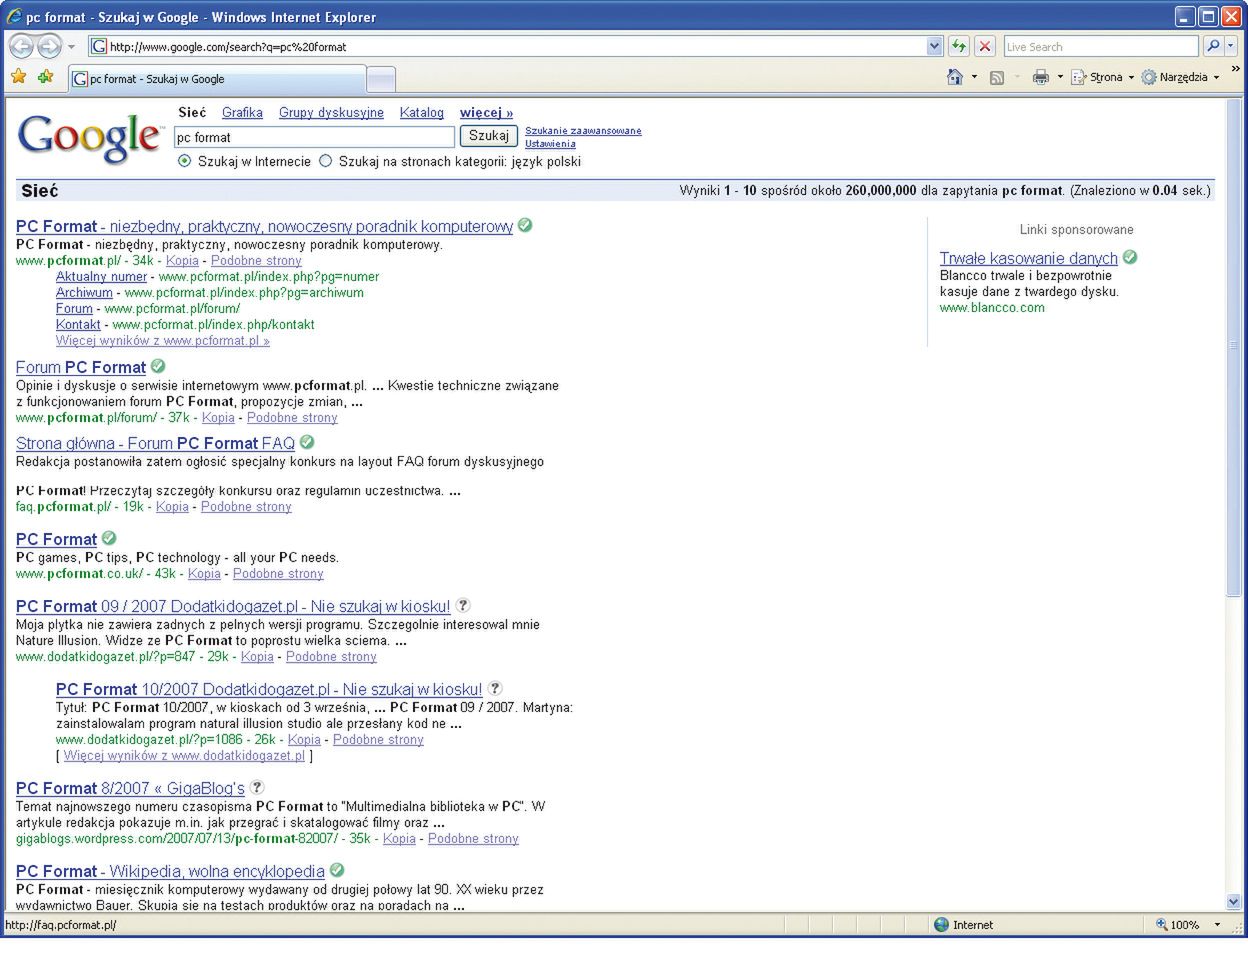Open Szukanie zaawansowane link
The height and width of the screenshot is (959, 1248).
583,131
